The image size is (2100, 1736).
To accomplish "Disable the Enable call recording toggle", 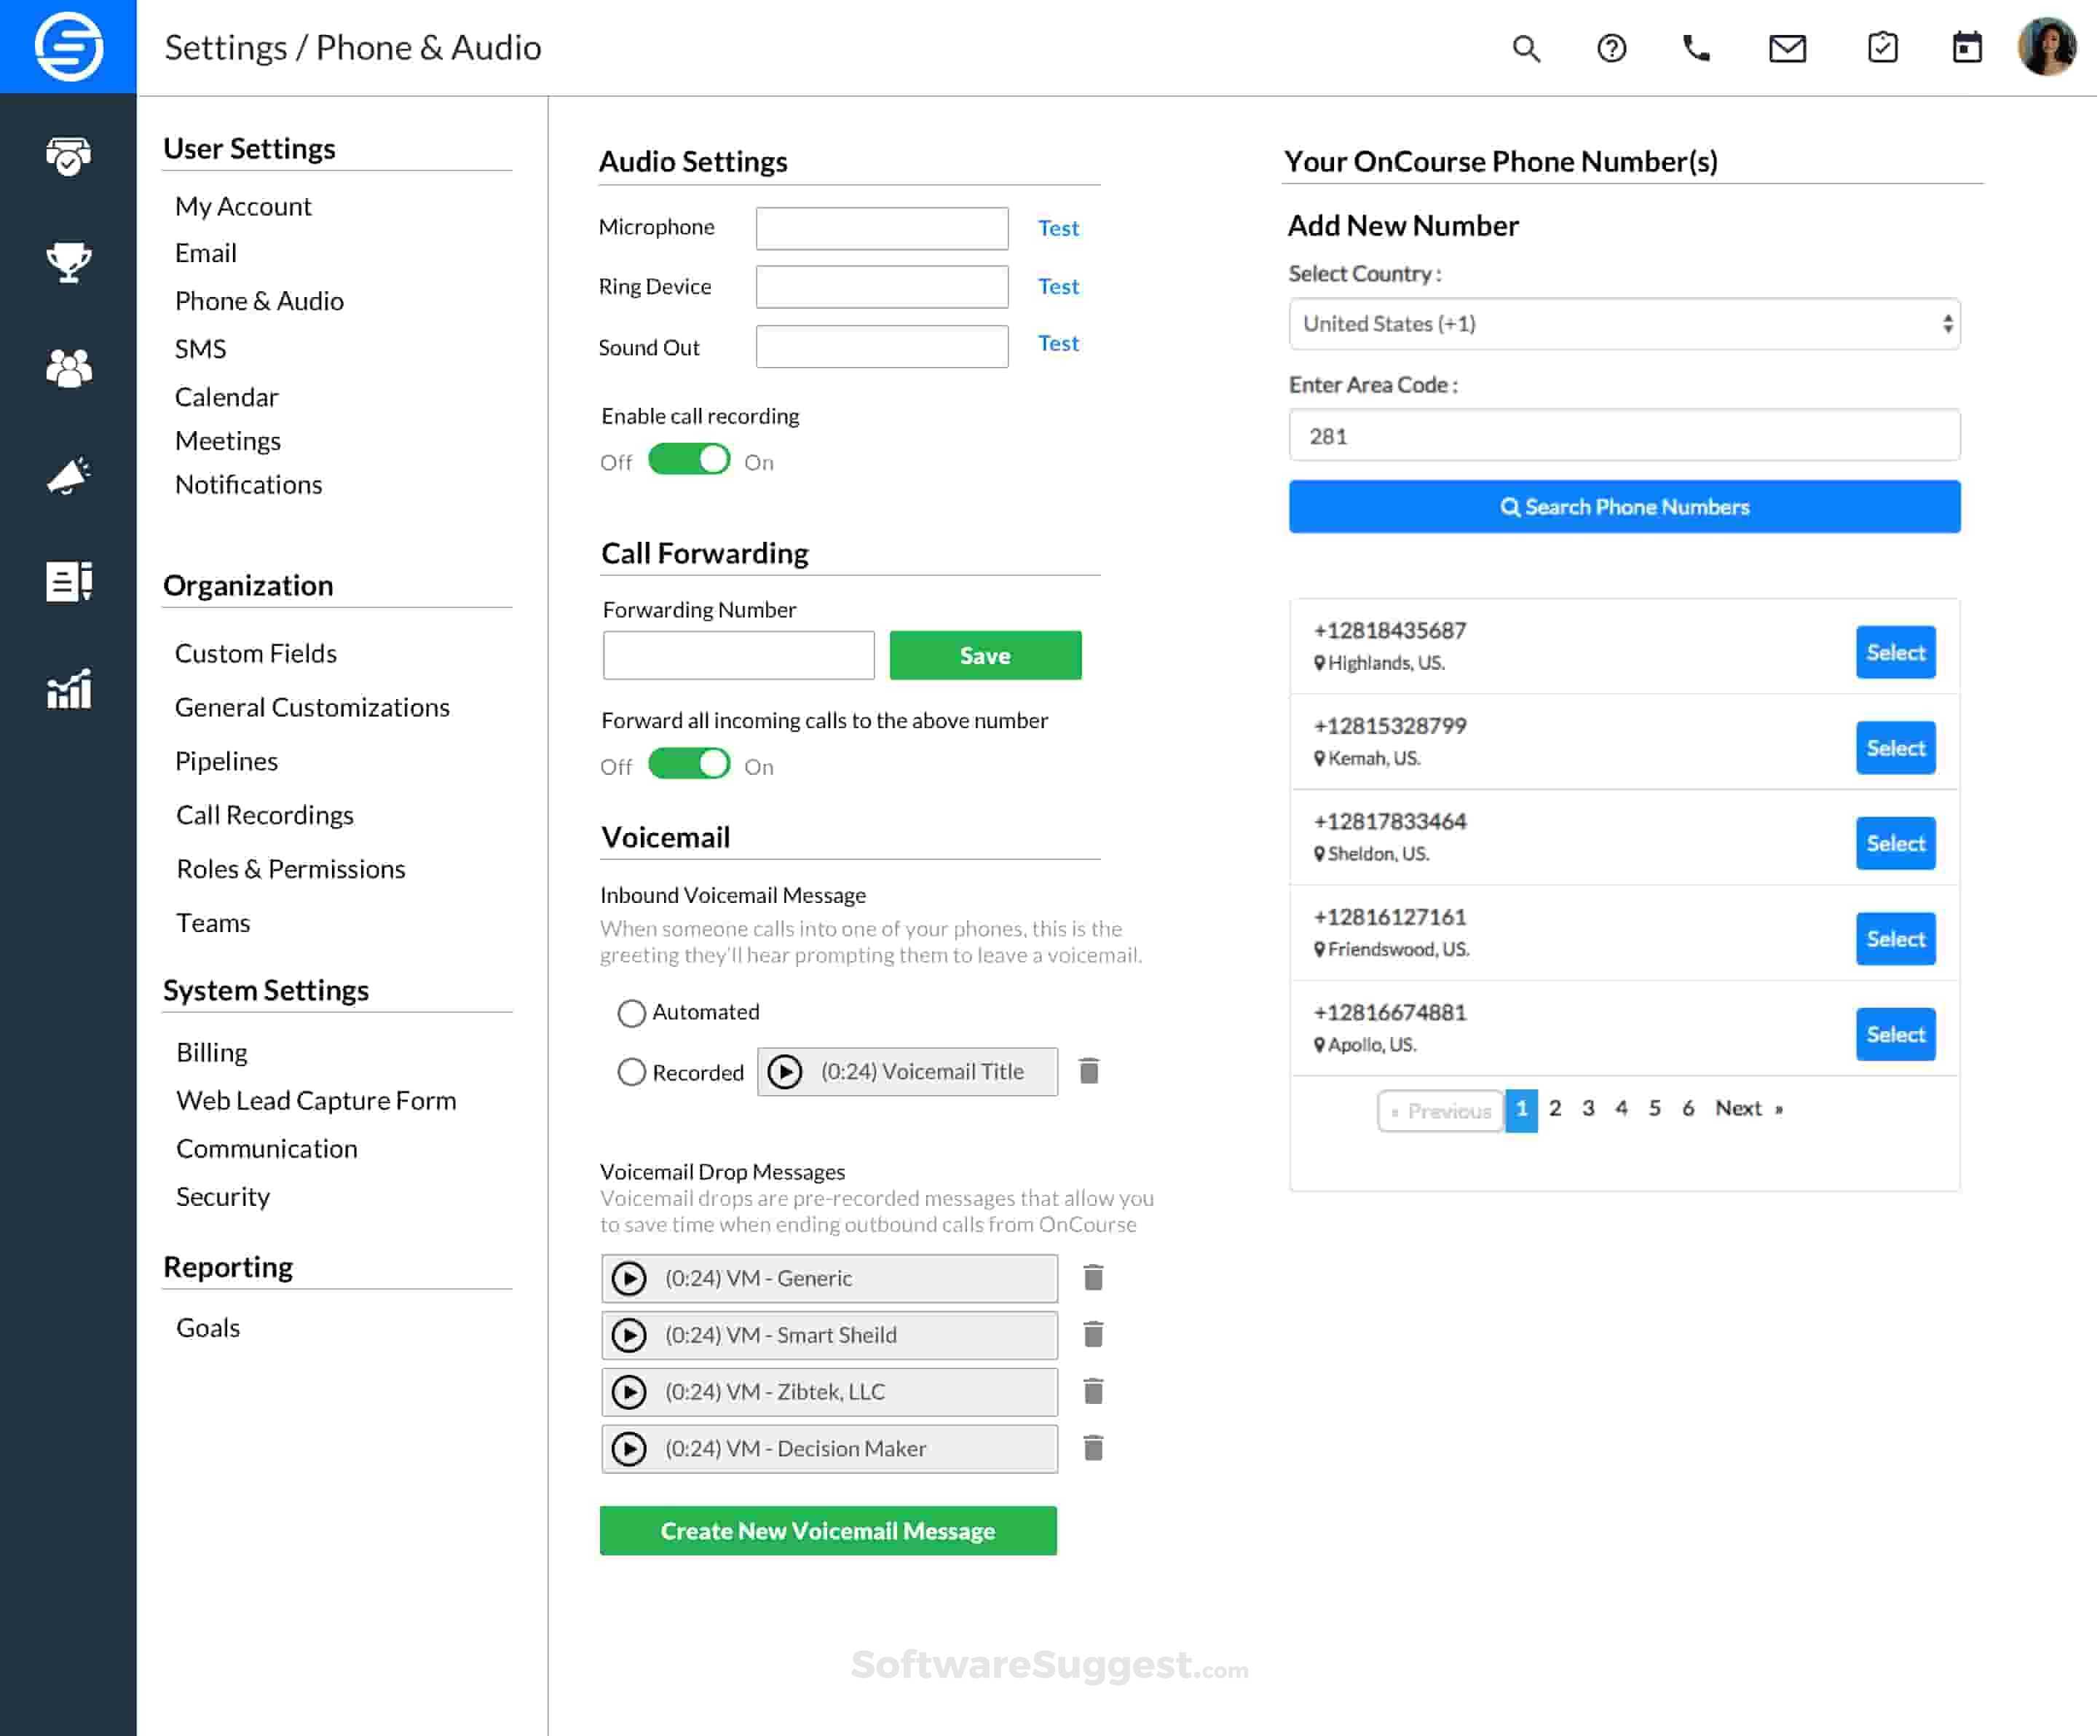I will click(x=689, y=459).
